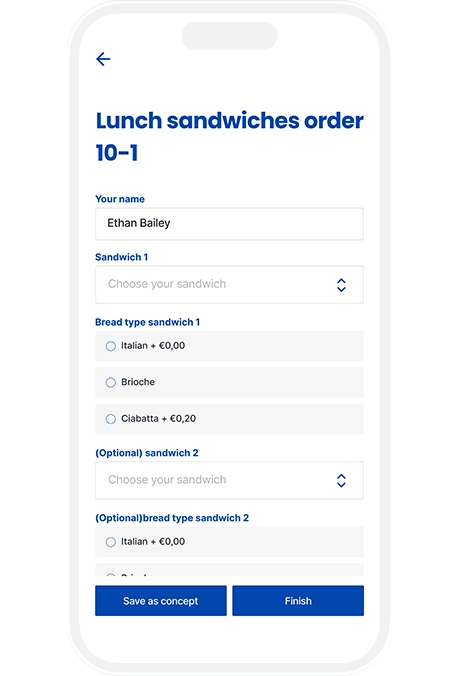459x676 pixels.
Task: Click the Ethan Bailey name text
Action: (139, 223)
